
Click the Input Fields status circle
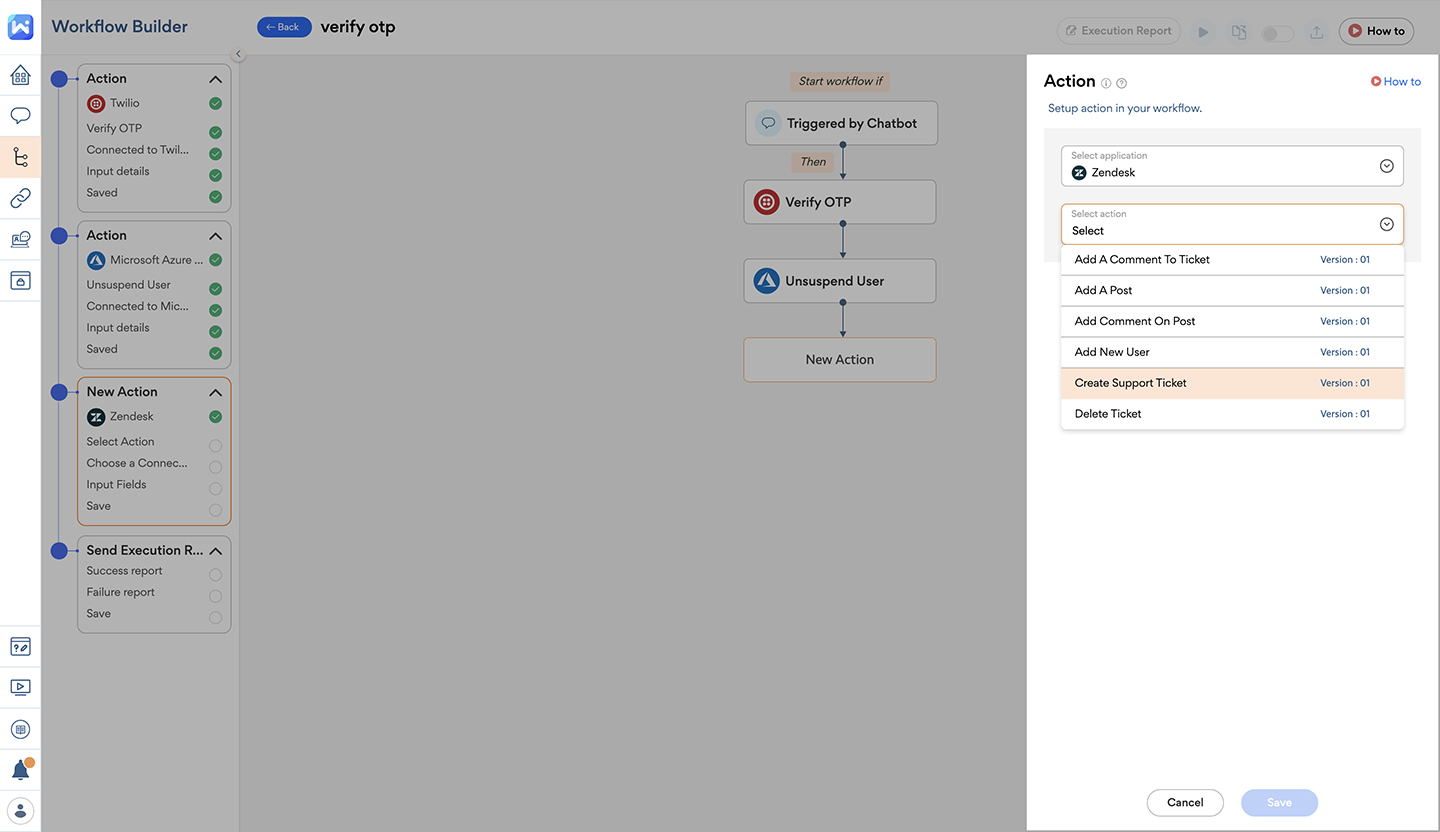pyautogui.click(x=215, y=489)
